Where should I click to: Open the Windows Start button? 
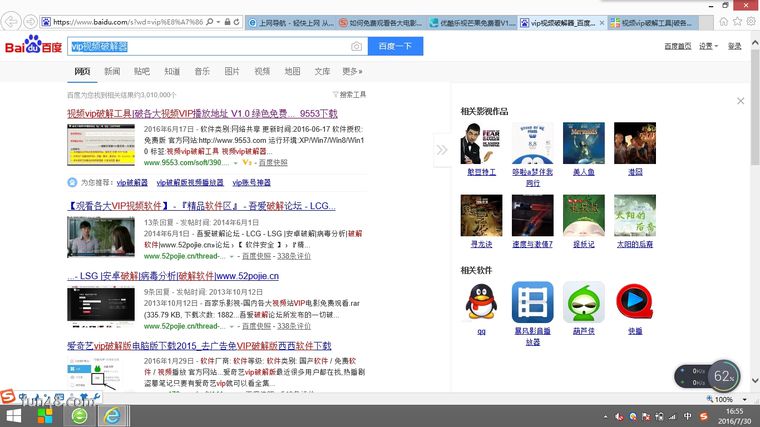click(14, 416)
